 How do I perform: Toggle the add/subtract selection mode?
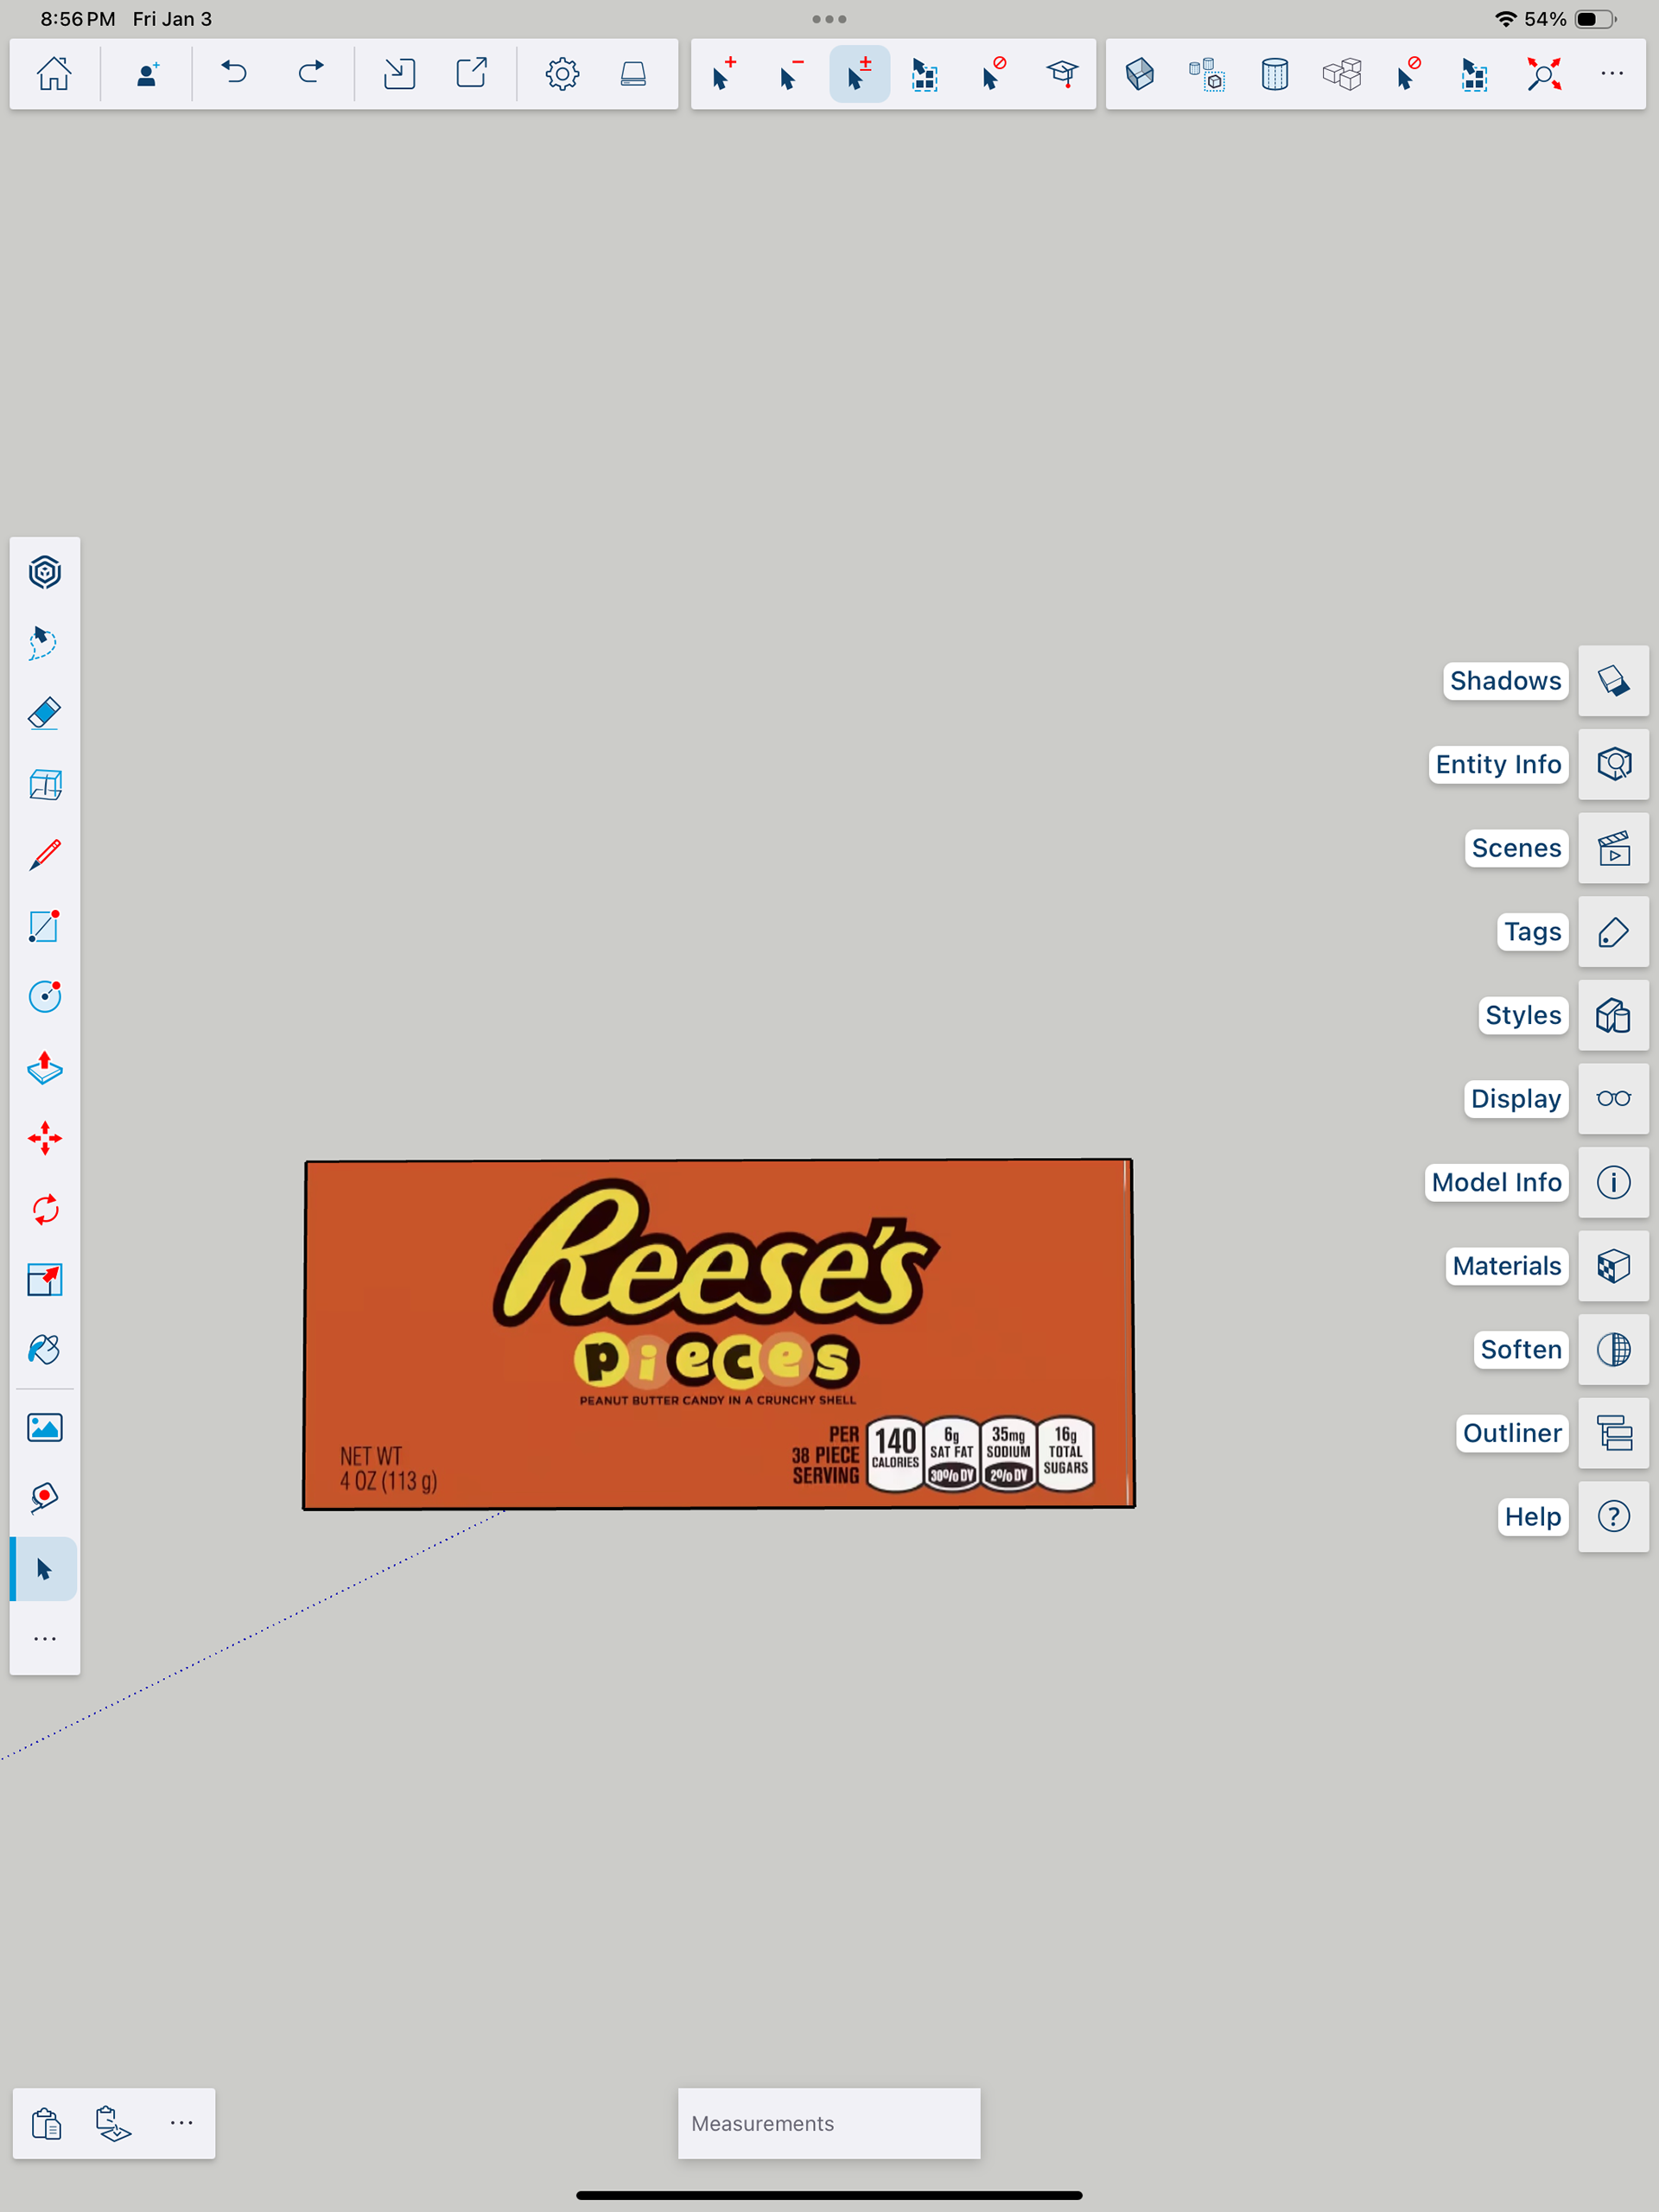pyautogui.click(x=859, y=74)
